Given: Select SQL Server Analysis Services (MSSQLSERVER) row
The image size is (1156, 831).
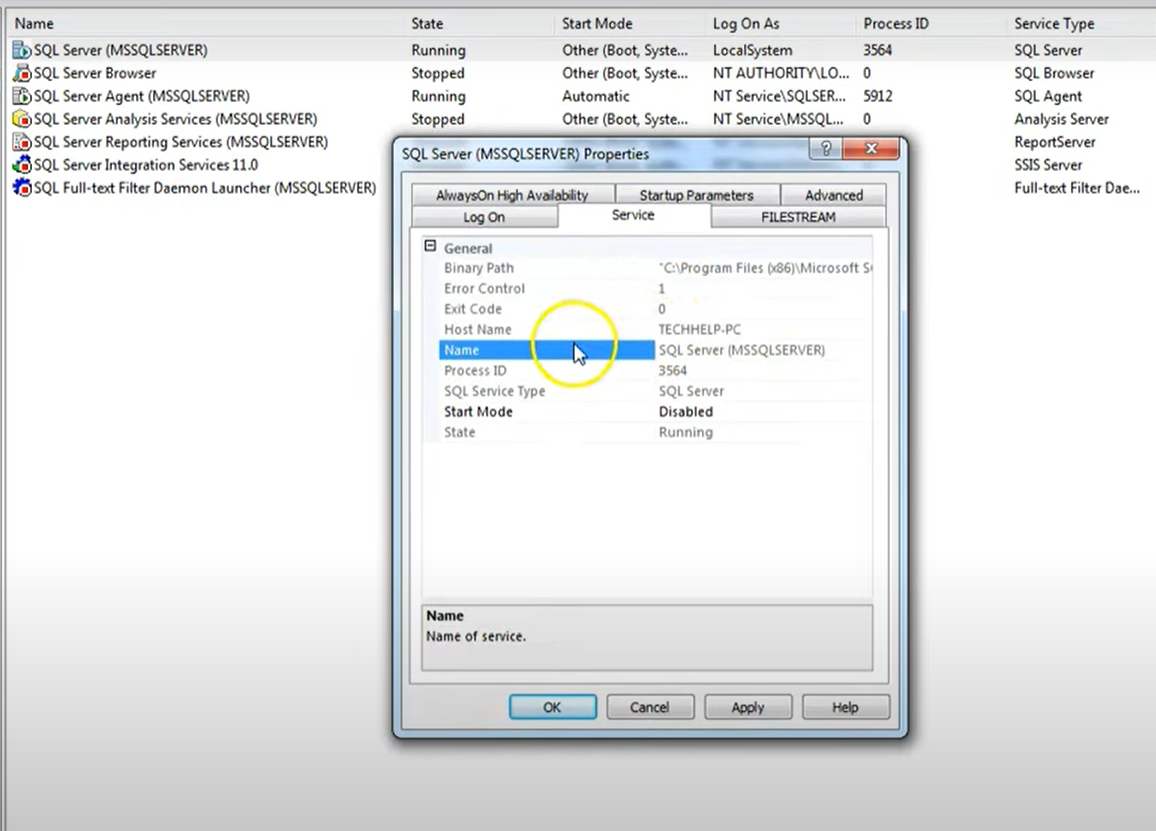Looking at the screenshot, I should (175, 119).
